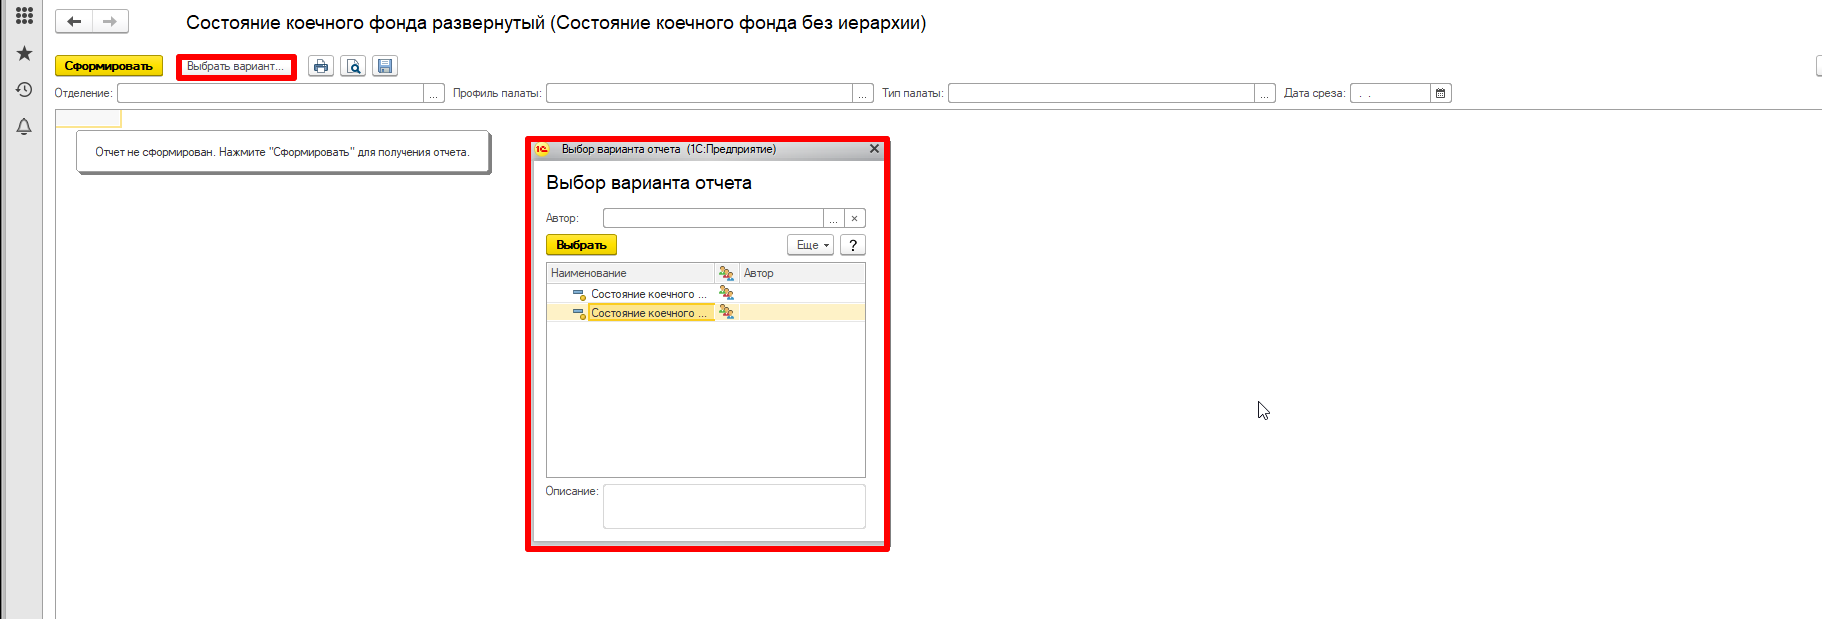1822x619 pixels.
Task: Open the sections menu grid icon
Action: click(x=24, y=16)
